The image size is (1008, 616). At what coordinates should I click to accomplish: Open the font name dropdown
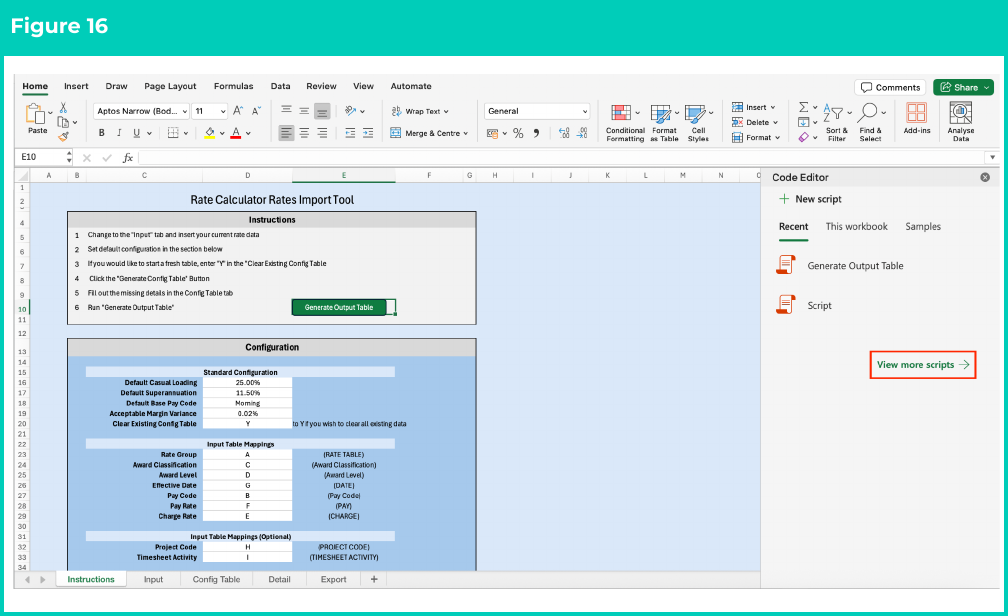point(184,111)
